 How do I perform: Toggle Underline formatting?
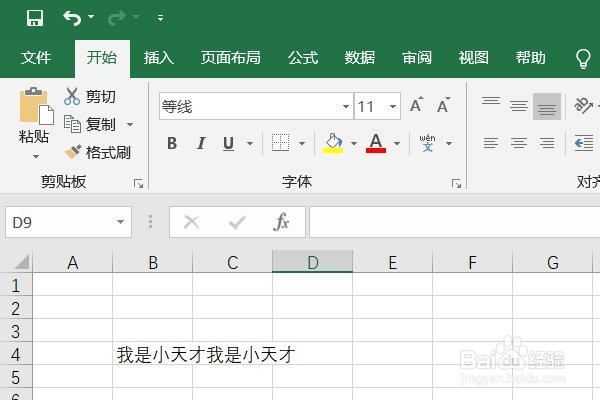(x=228, y=144)
